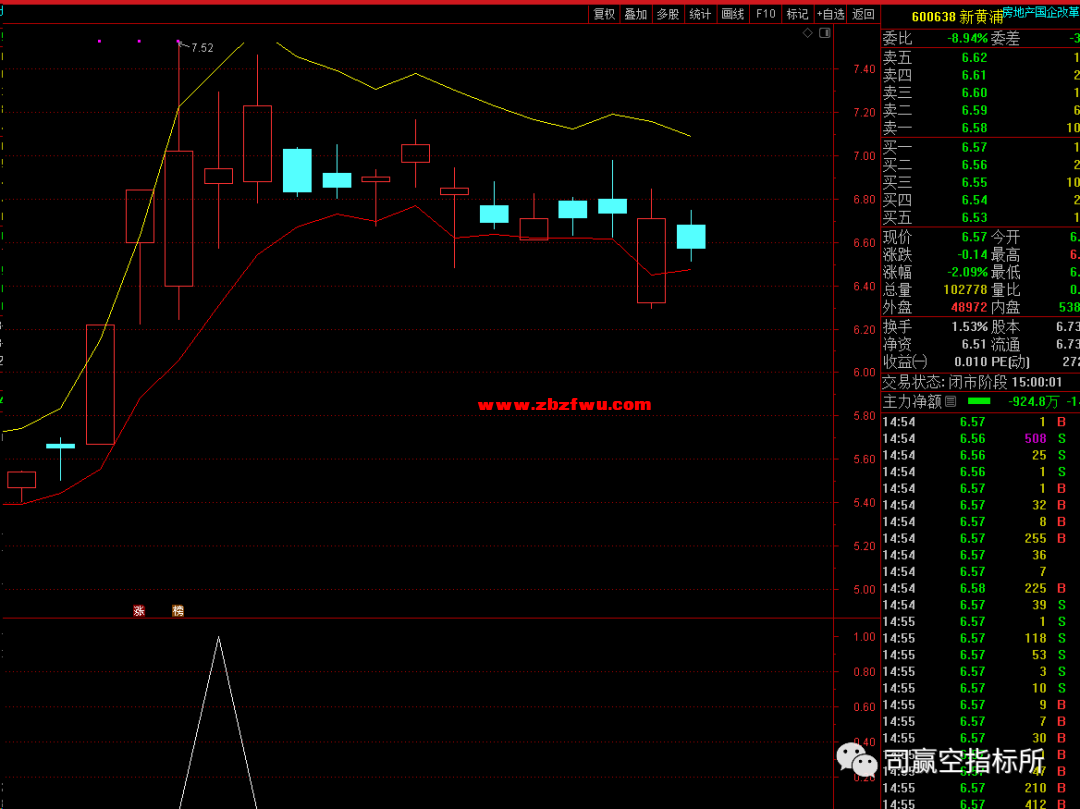
Task: Click the 7.52 high price label
Action: point(202,48)
